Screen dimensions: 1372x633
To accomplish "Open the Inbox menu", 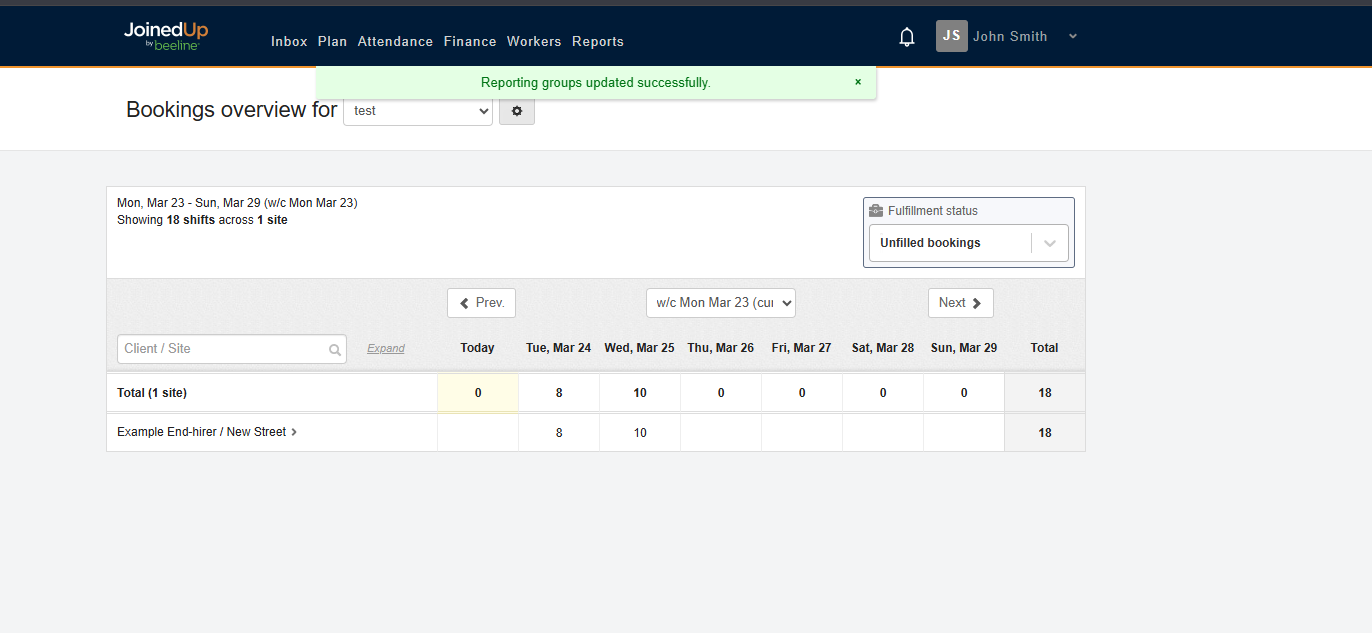I will (x=289, y=41).
